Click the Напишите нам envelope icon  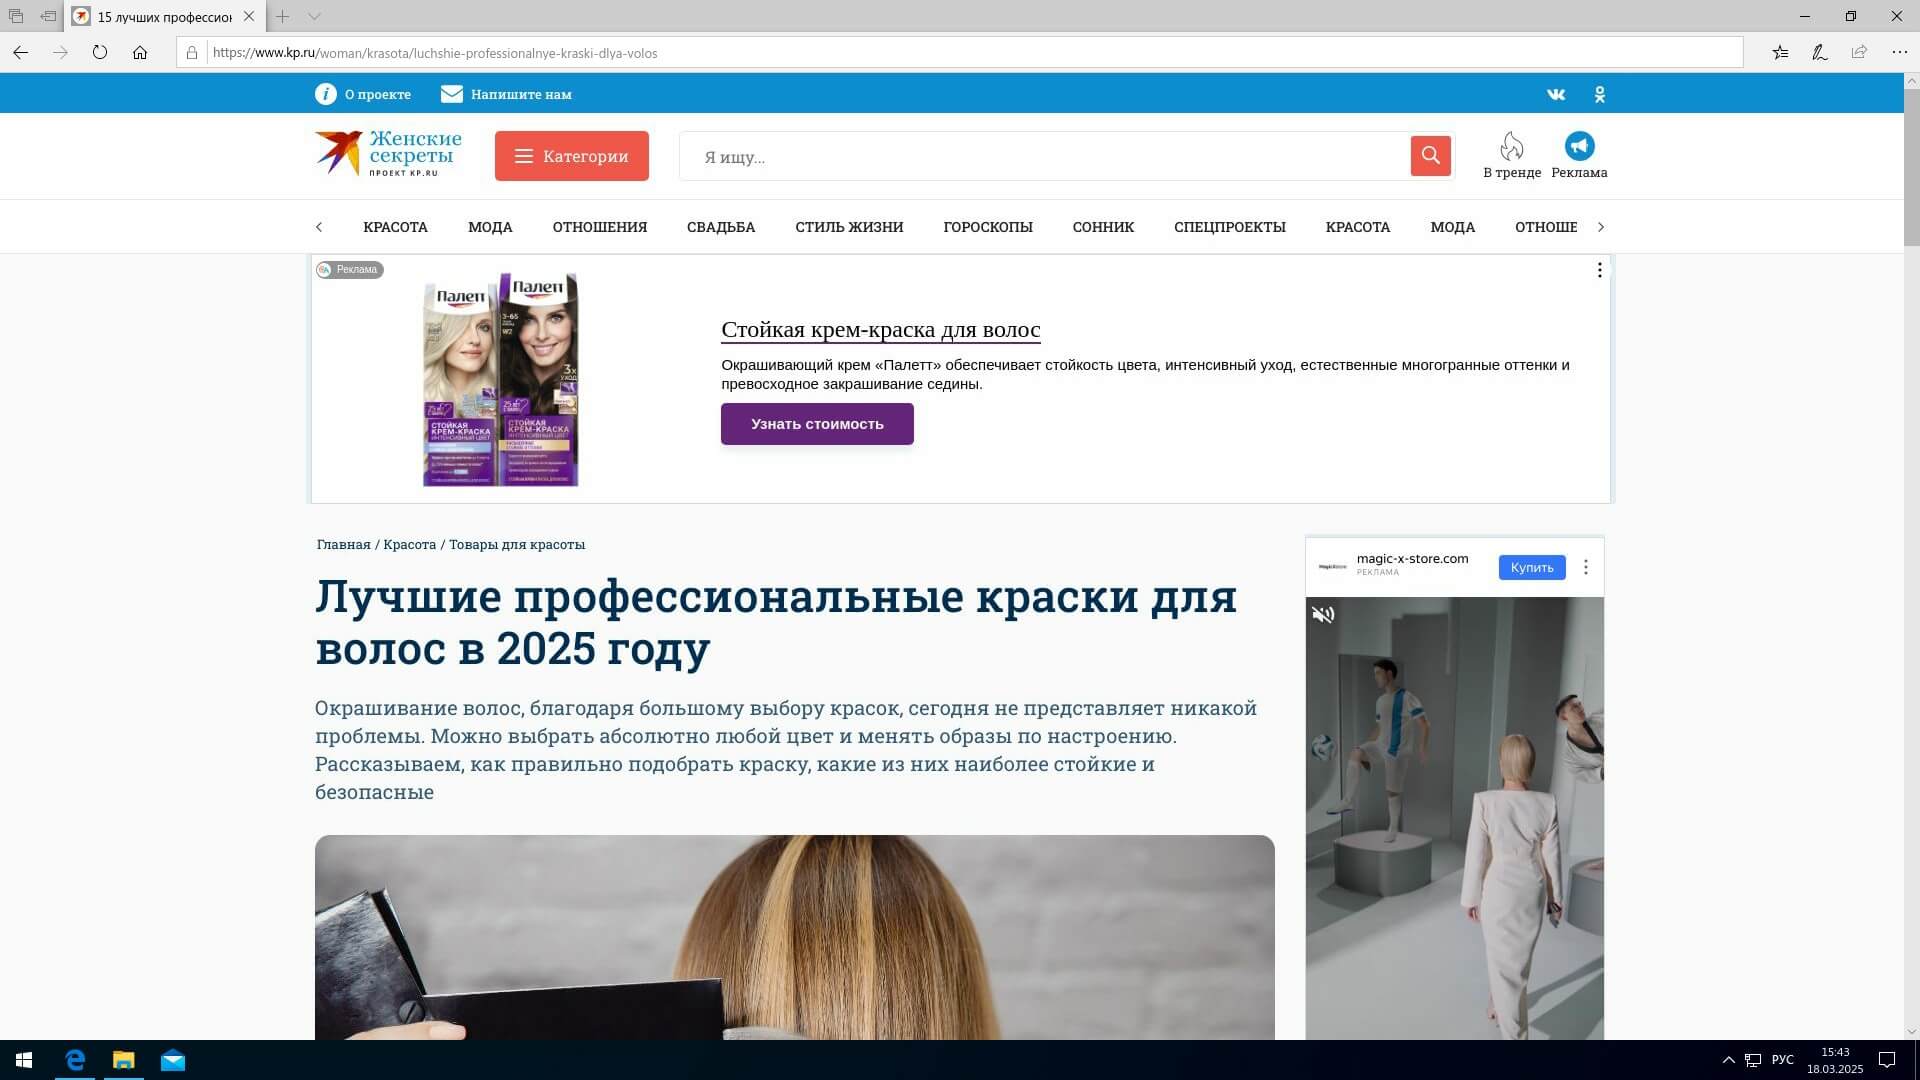point(452,94)
